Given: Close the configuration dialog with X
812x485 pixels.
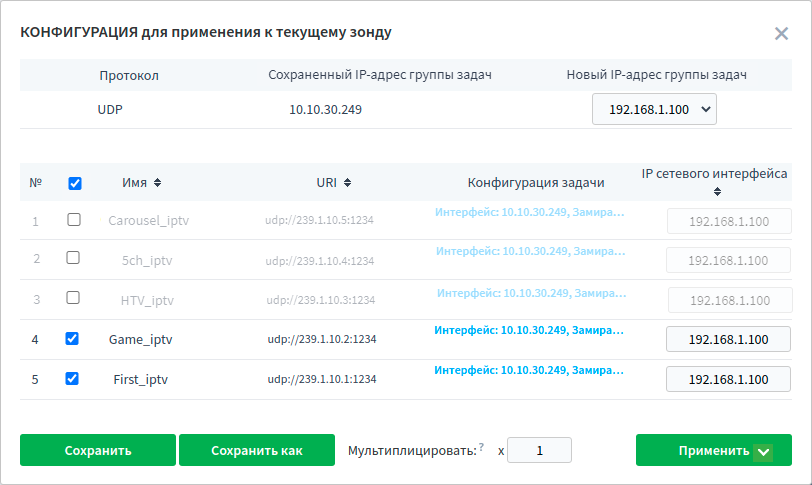Looking at the screenshot, I should [x=781, y=33].
